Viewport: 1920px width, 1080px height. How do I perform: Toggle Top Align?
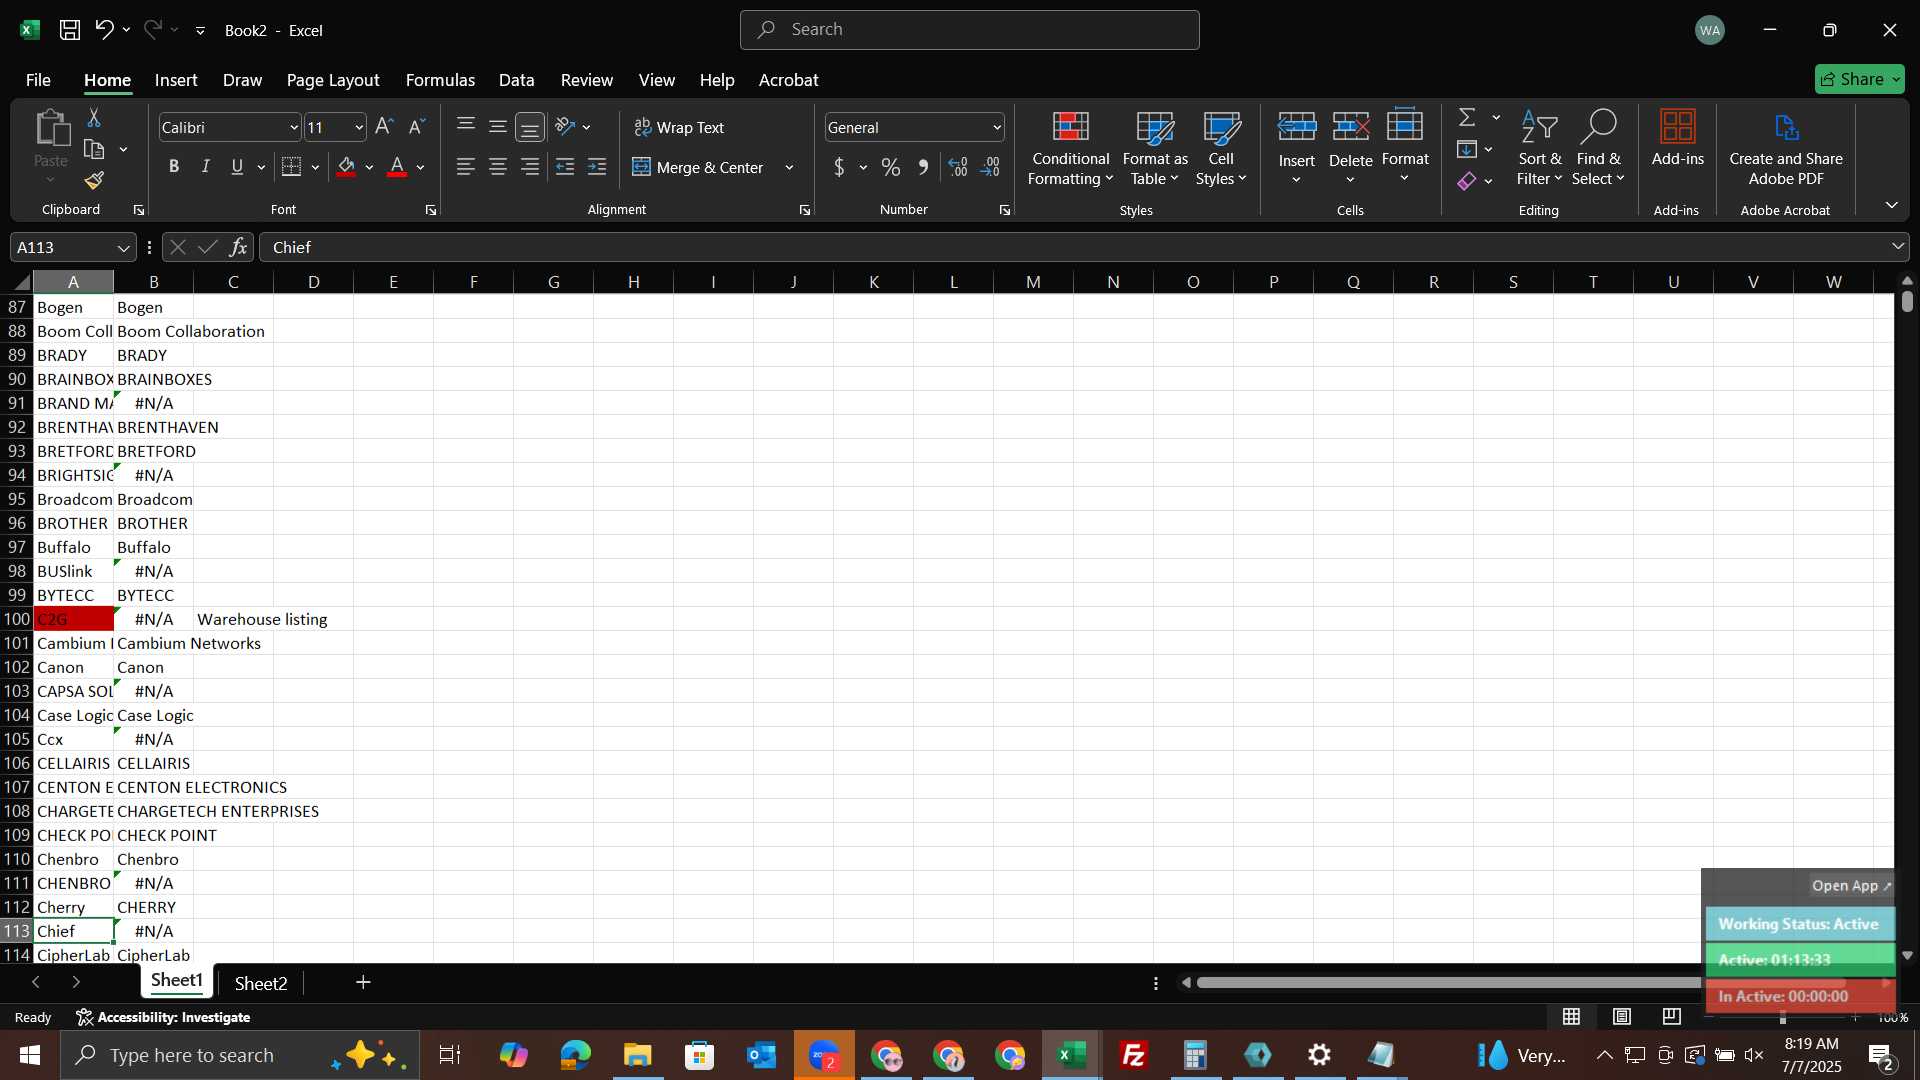click(466, 126)
